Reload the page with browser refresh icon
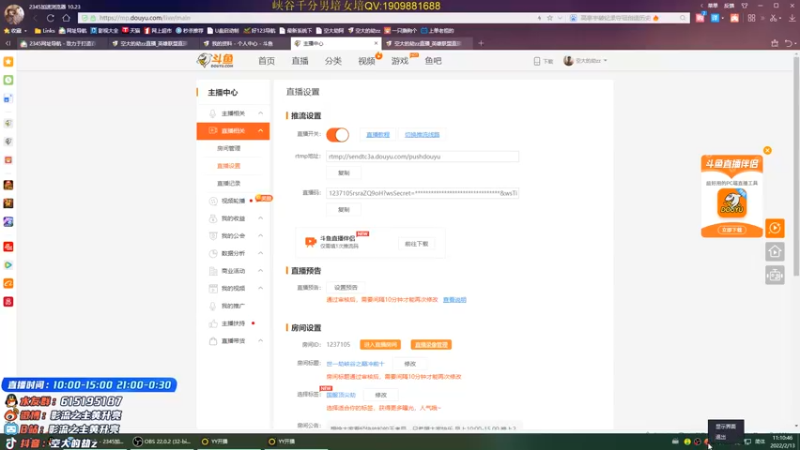The image size is (800, 450). (51, 18)
